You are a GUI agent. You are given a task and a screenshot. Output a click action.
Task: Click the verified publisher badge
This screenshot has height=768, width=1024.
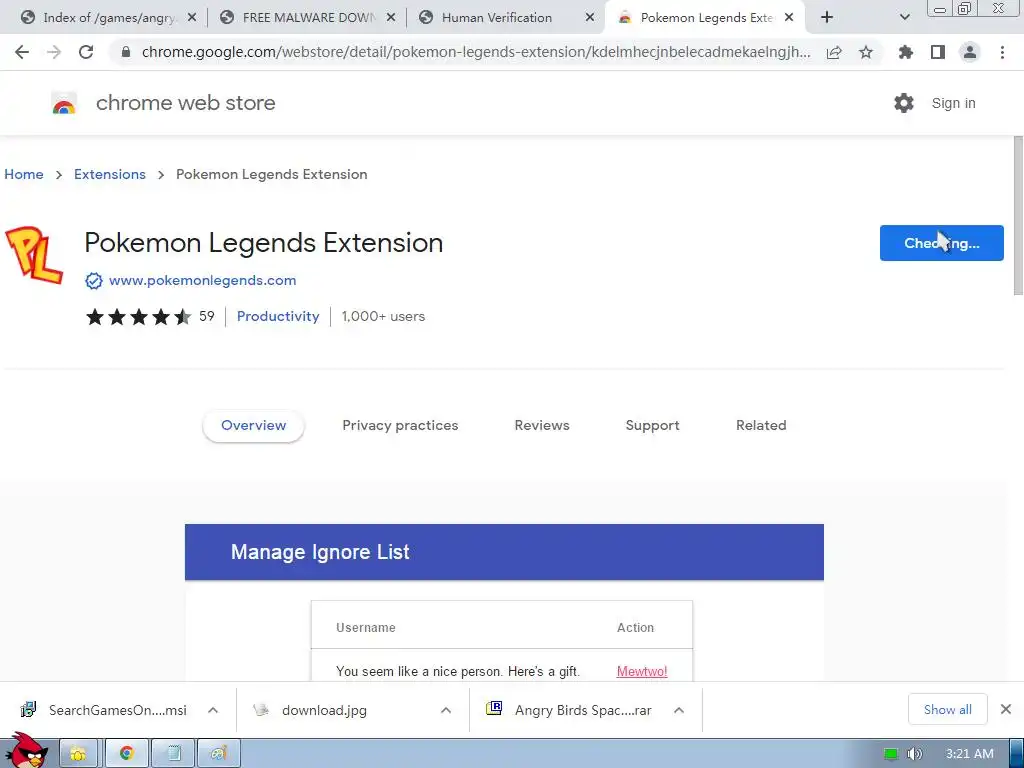coord(93,281)
